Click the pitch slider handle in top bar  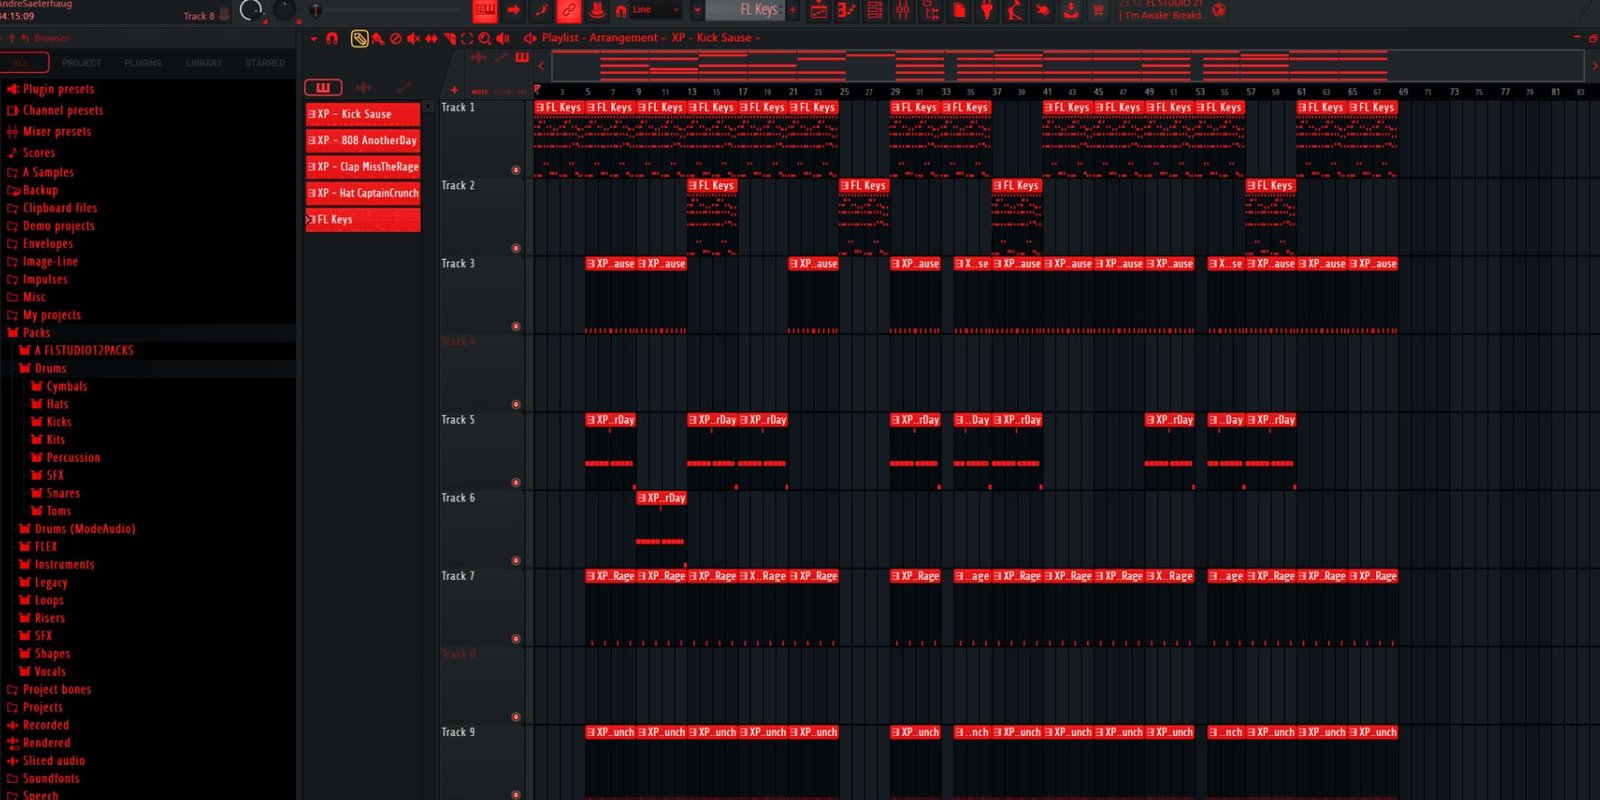coord(315,11)
